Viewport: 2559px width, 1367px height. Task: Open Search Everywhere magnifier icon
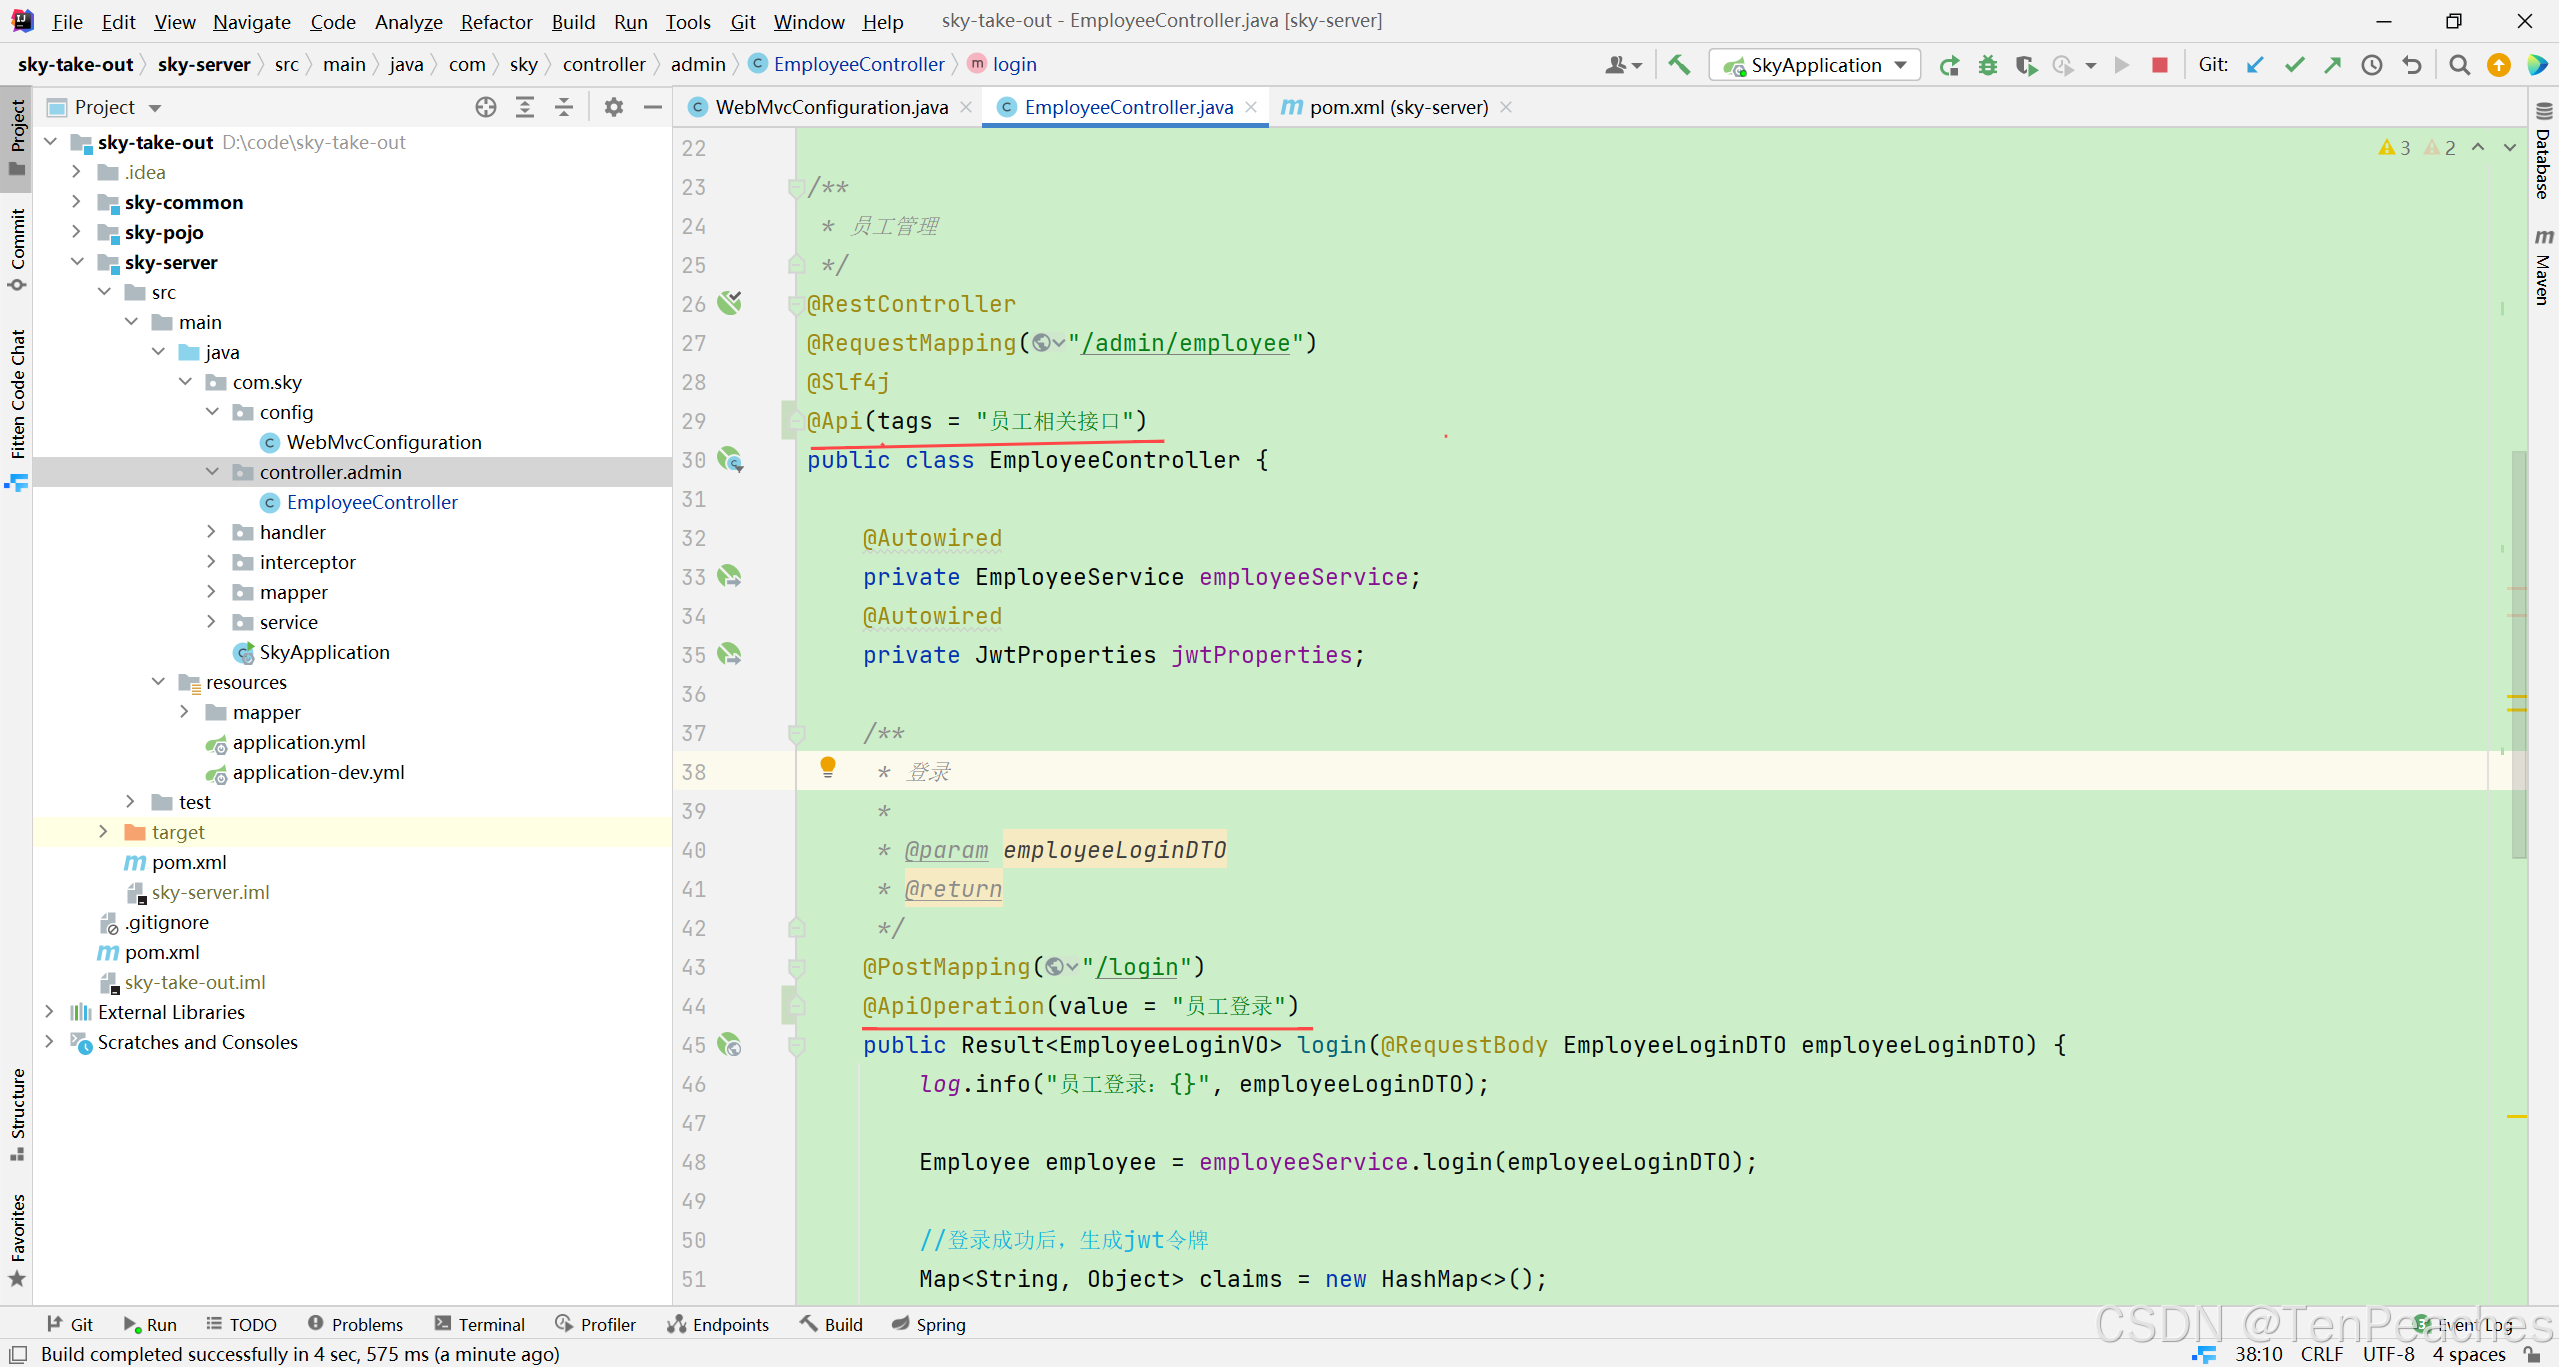click(2459, 65)
